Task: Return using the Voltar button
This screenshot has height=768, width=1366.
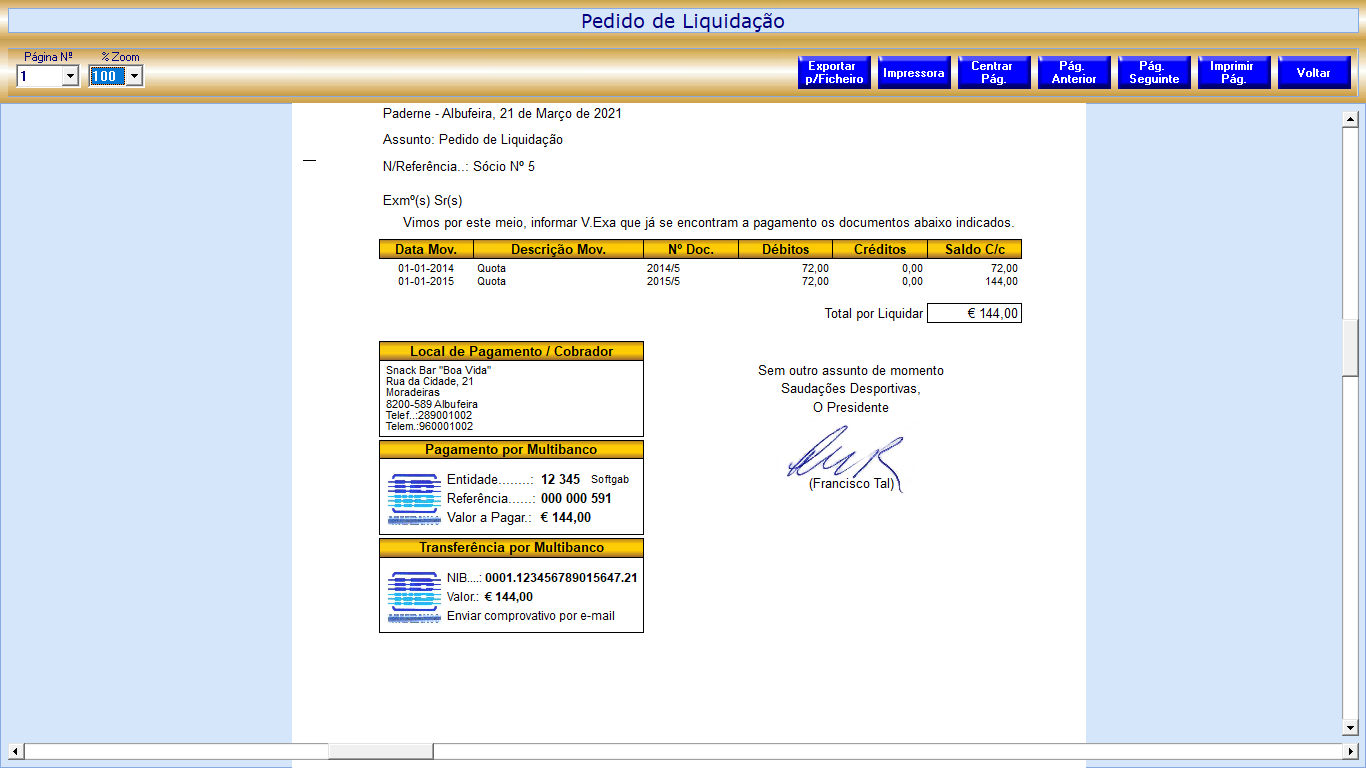Action: tap(1314, 73)
